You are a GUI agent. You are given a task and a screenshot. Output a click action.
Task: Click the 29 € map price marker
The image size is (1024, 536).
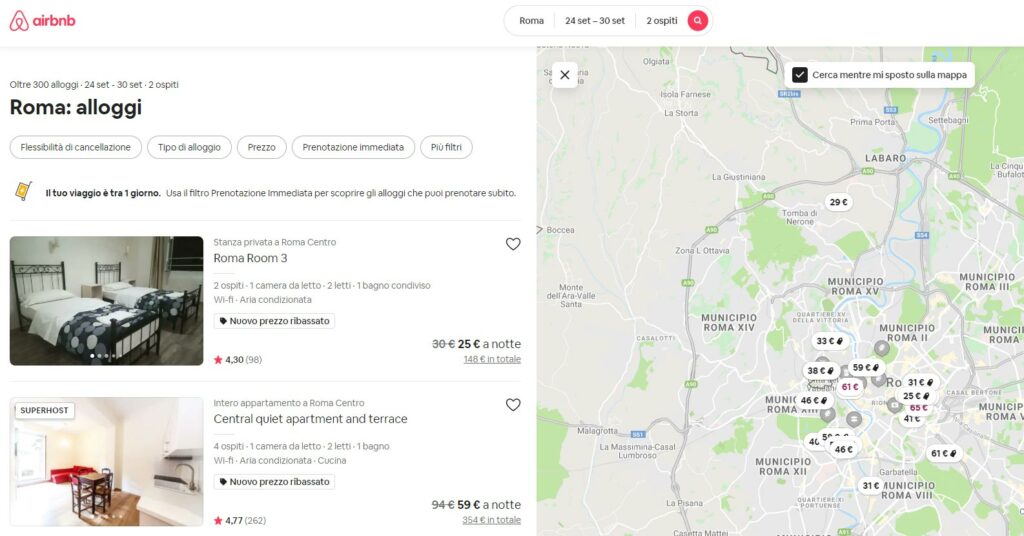[838, 203]
